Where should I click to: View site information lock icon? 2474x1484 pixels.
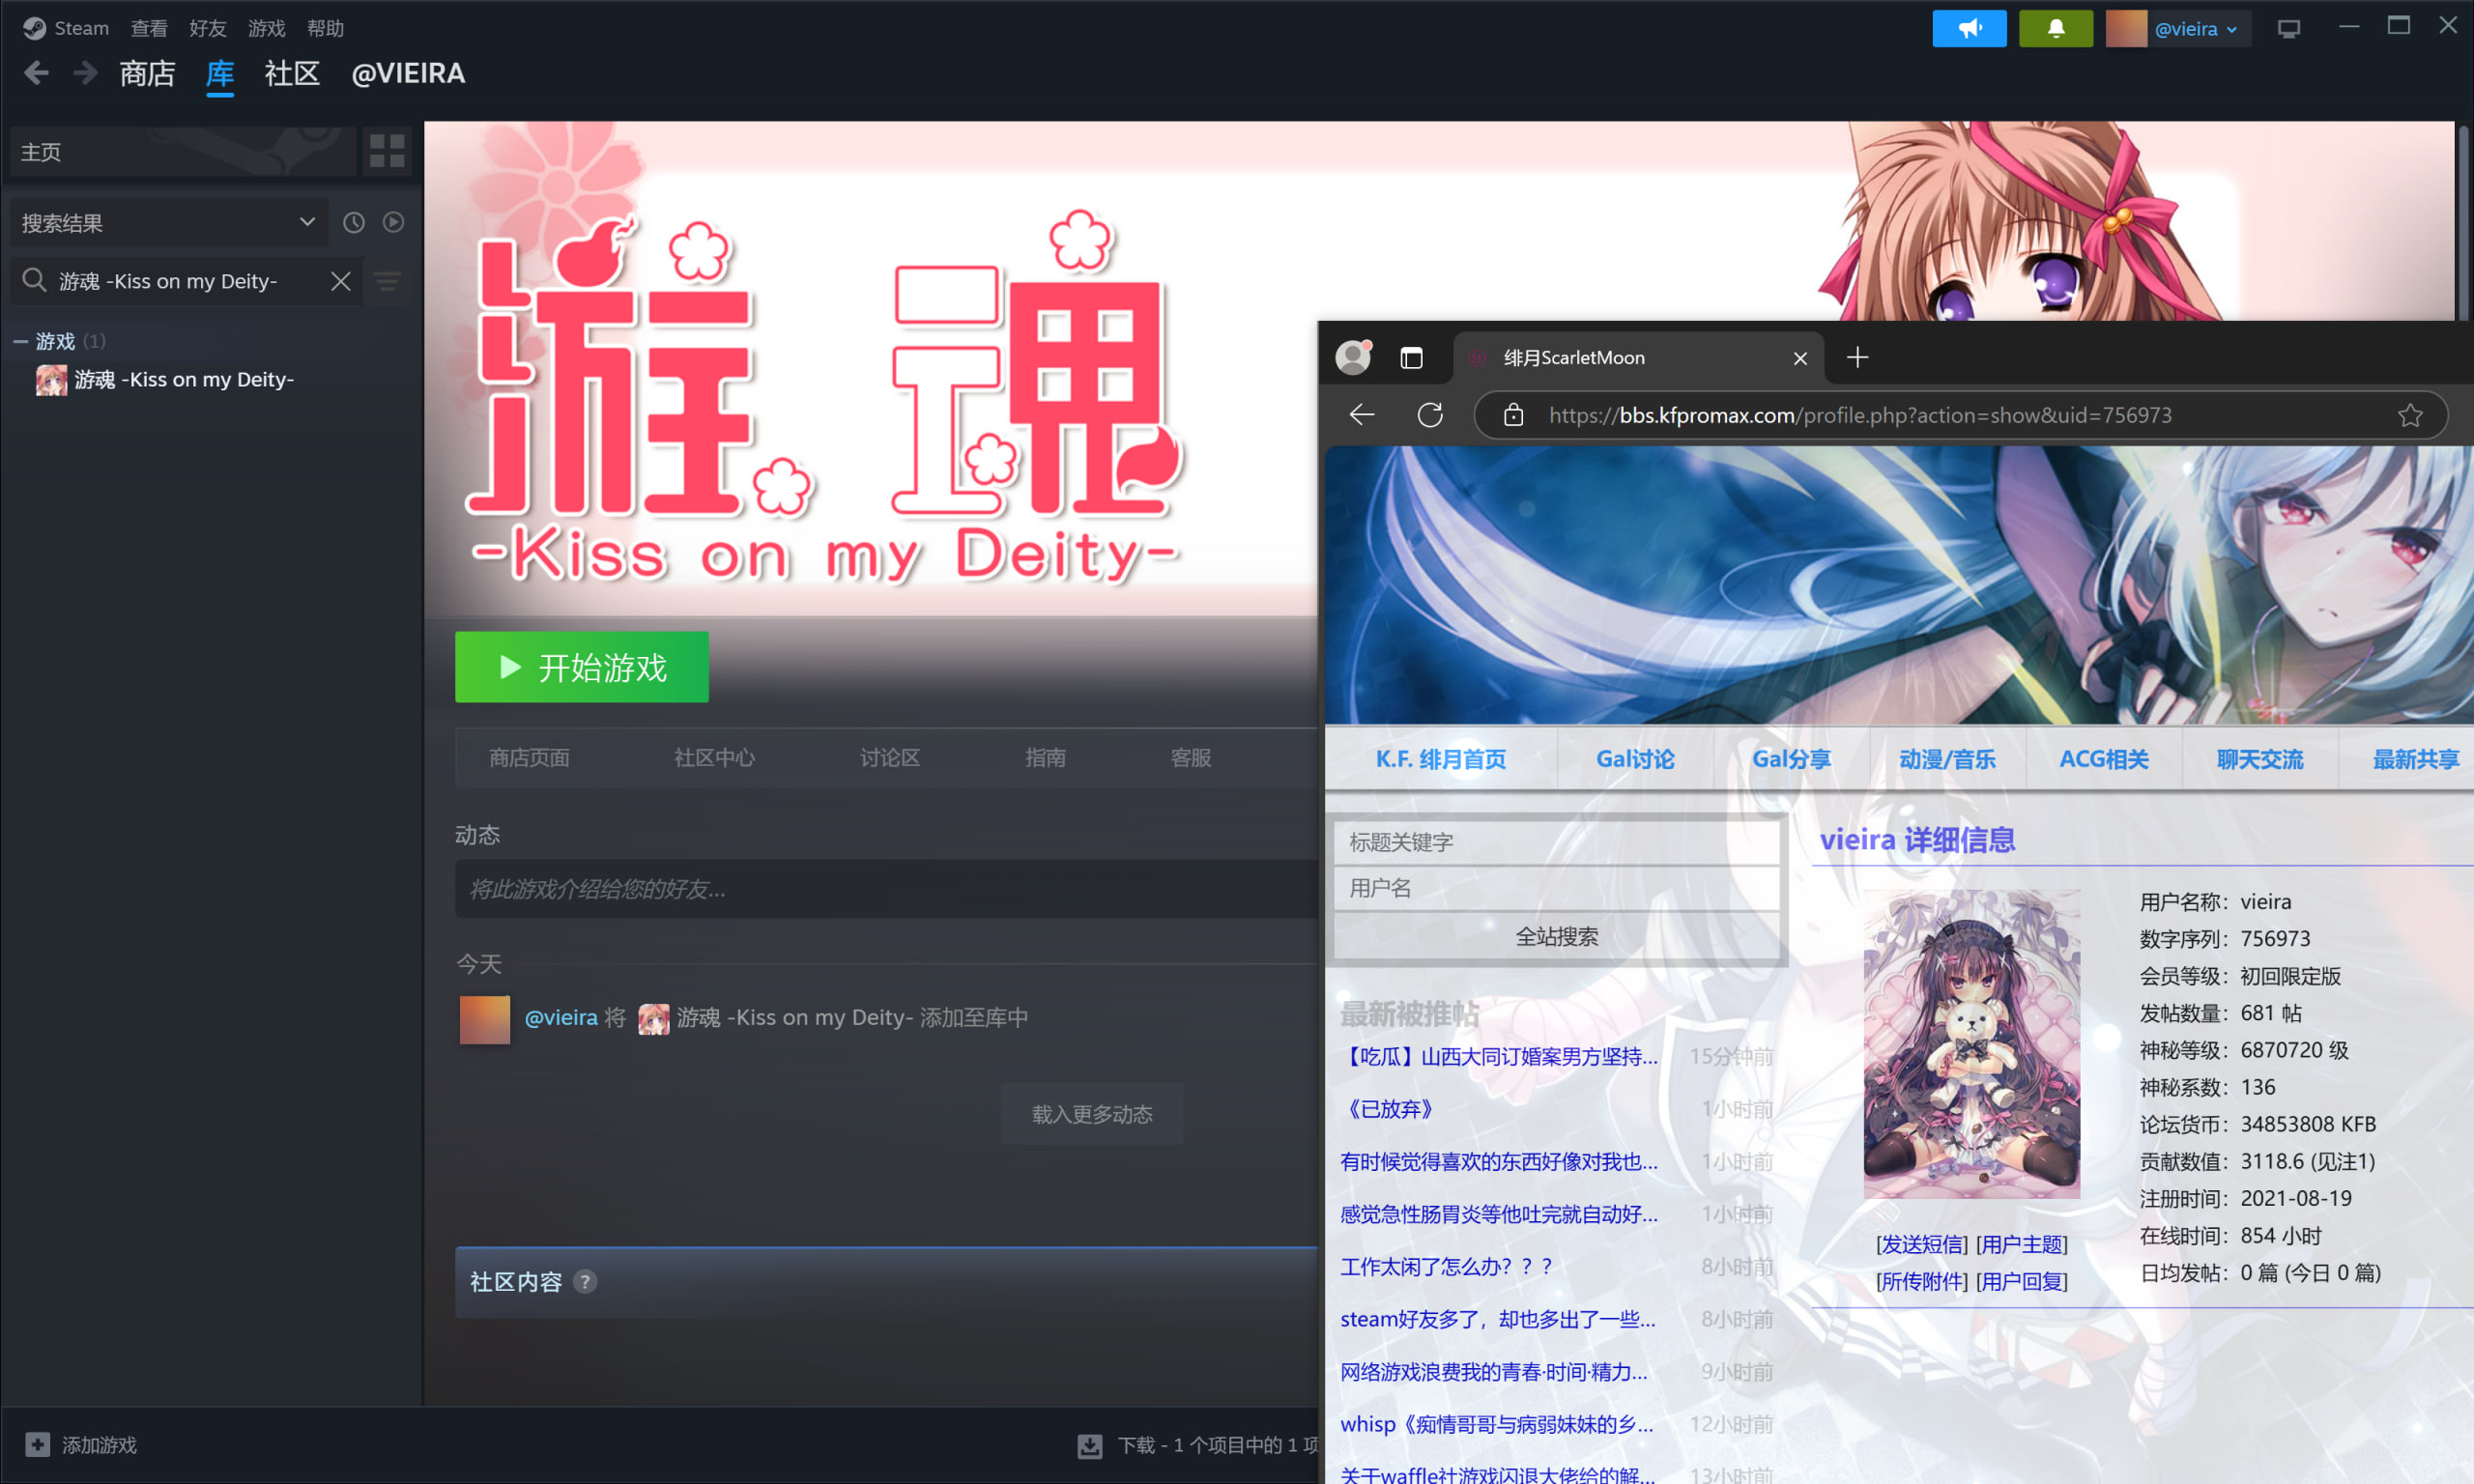coord(1513,414)
